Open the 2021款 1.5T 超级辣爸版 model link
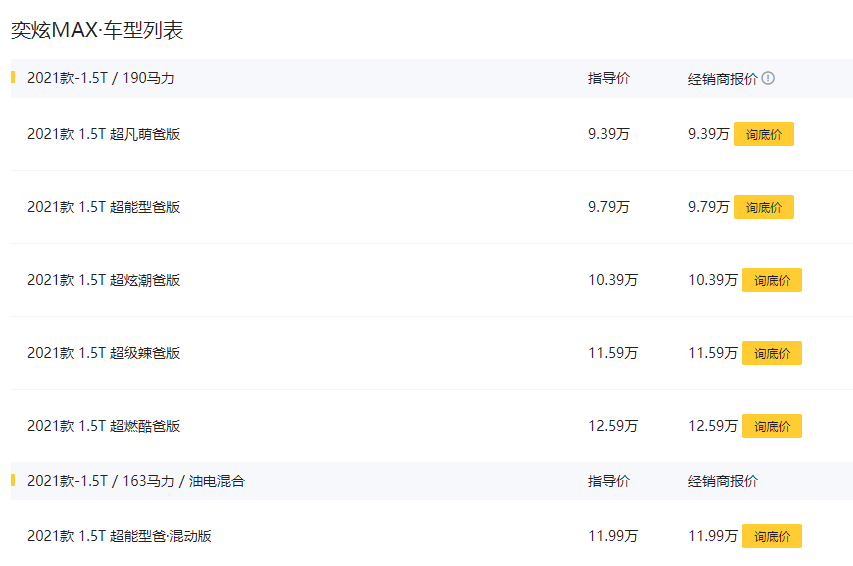Image resolution: width=853 pixels, height=566 pixels. 103,353
